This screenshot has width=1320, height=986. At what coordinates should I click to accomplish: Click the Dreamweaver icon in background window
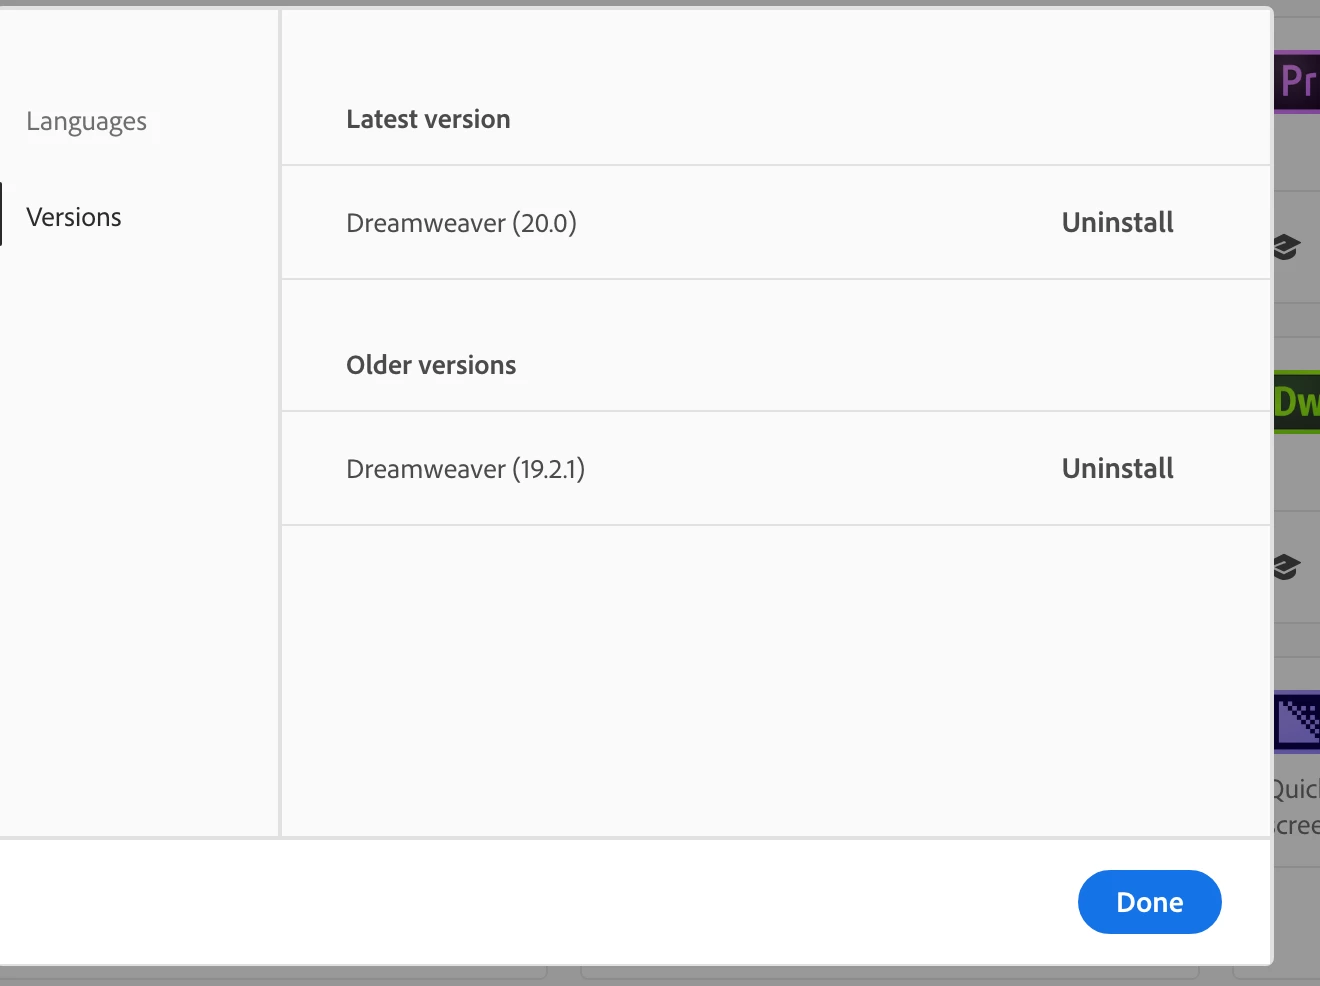click(1297, 402)
